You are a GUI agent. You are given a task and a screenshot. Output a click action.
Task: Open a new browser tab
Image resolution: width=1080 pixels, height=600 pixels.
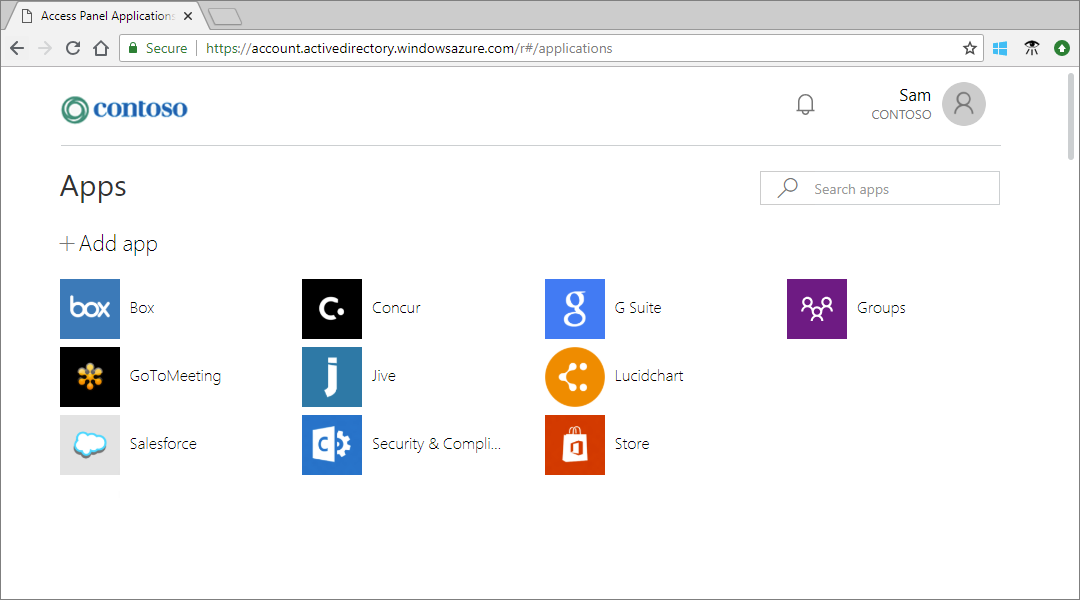click(225, 17)
